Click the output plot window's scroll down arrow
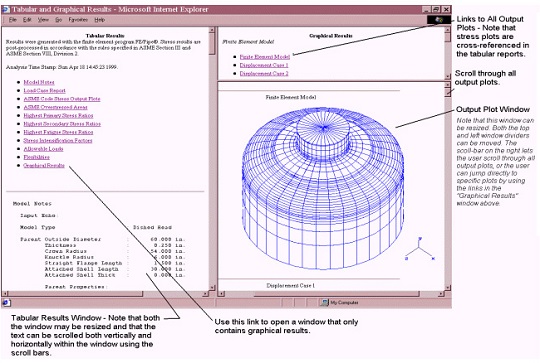Image resolution: width=540 pixels, height=363 pixels. [x=448, y=288]
